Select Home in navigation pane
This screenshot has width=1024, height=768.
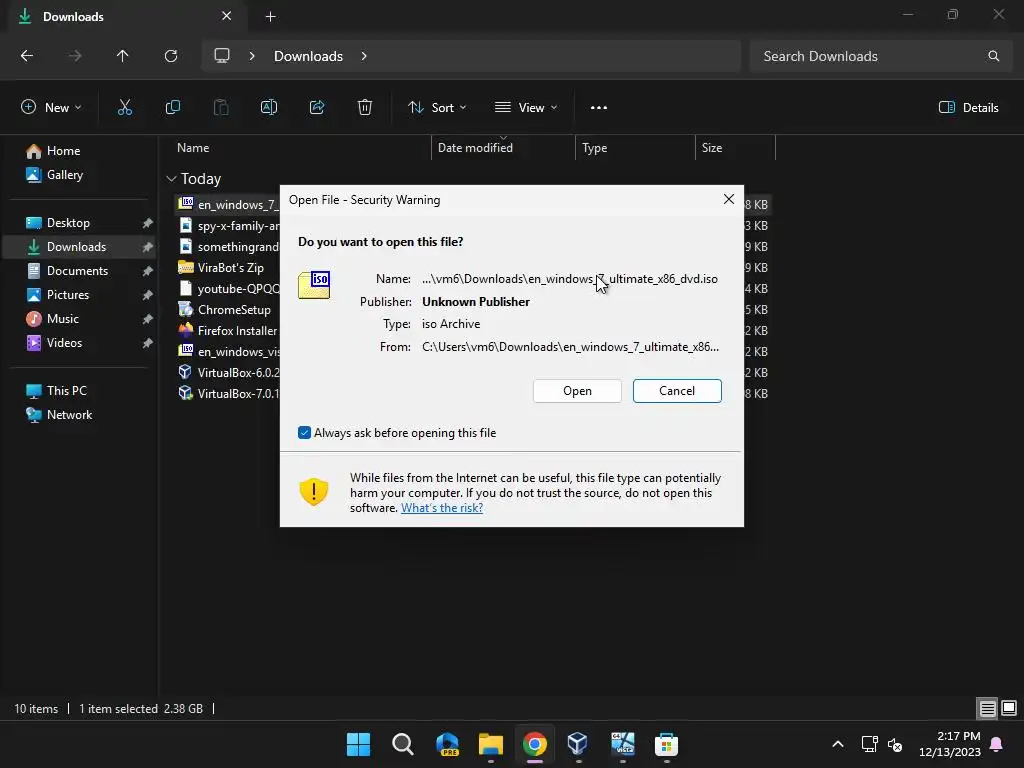tap(63, 151)
